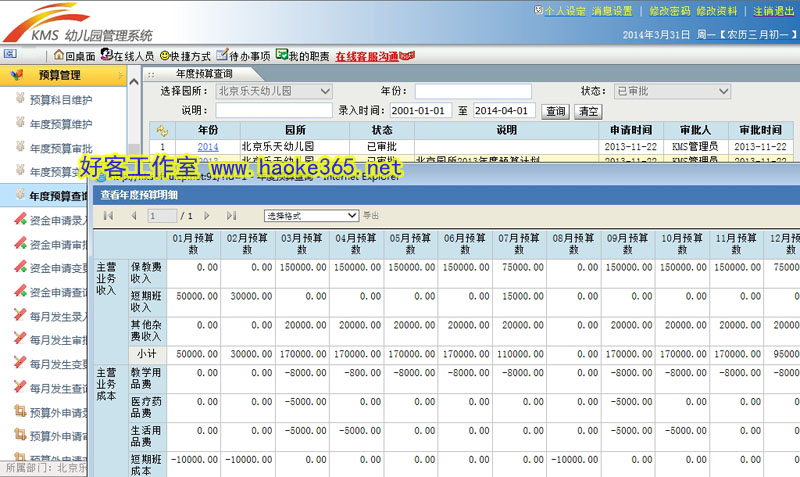This screenshot has height=477, width=800.
Task: Sort by 年份 column header
Action: (208, 130)
